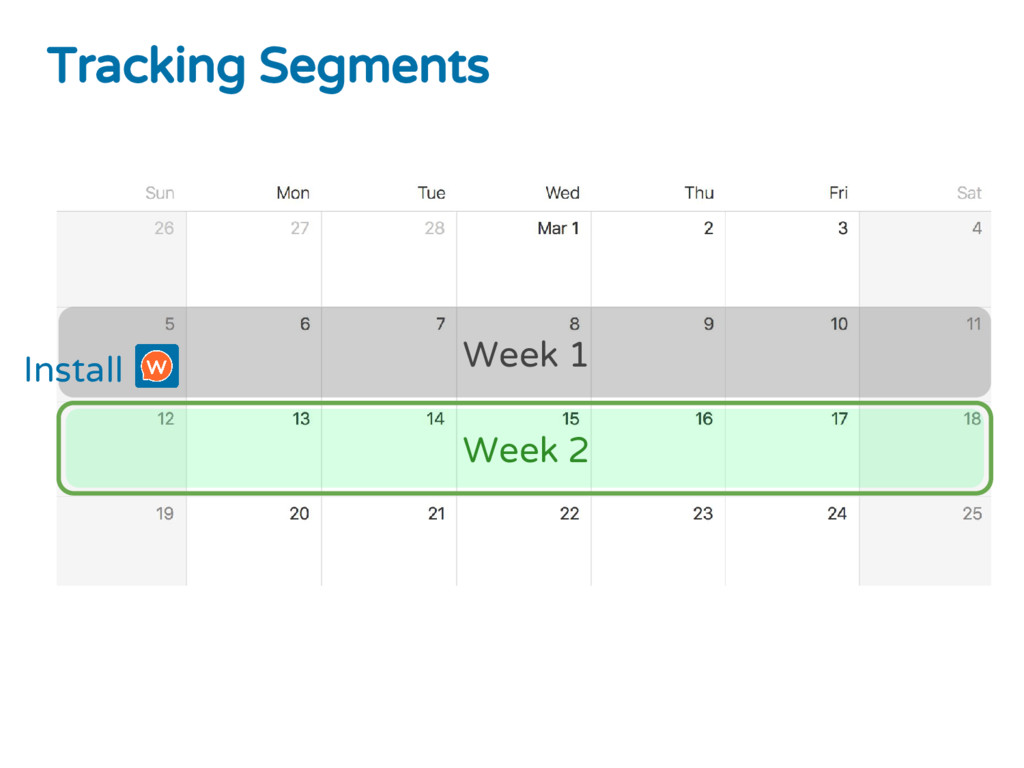Select day 10 in the gray segment
Viewport: 1024px width, 768px height.
[x=839, y=323]
